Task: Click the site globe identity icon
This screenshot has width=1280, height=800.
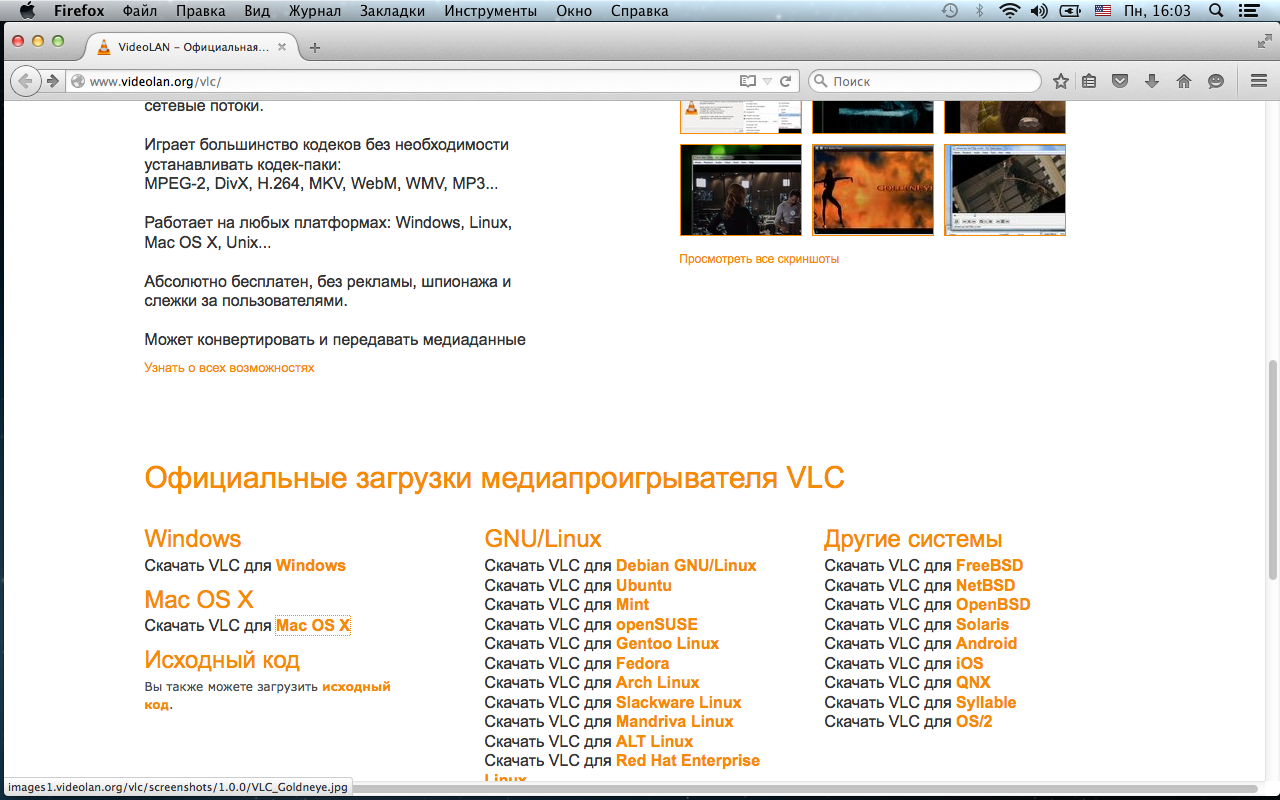Action: (78, 81)
